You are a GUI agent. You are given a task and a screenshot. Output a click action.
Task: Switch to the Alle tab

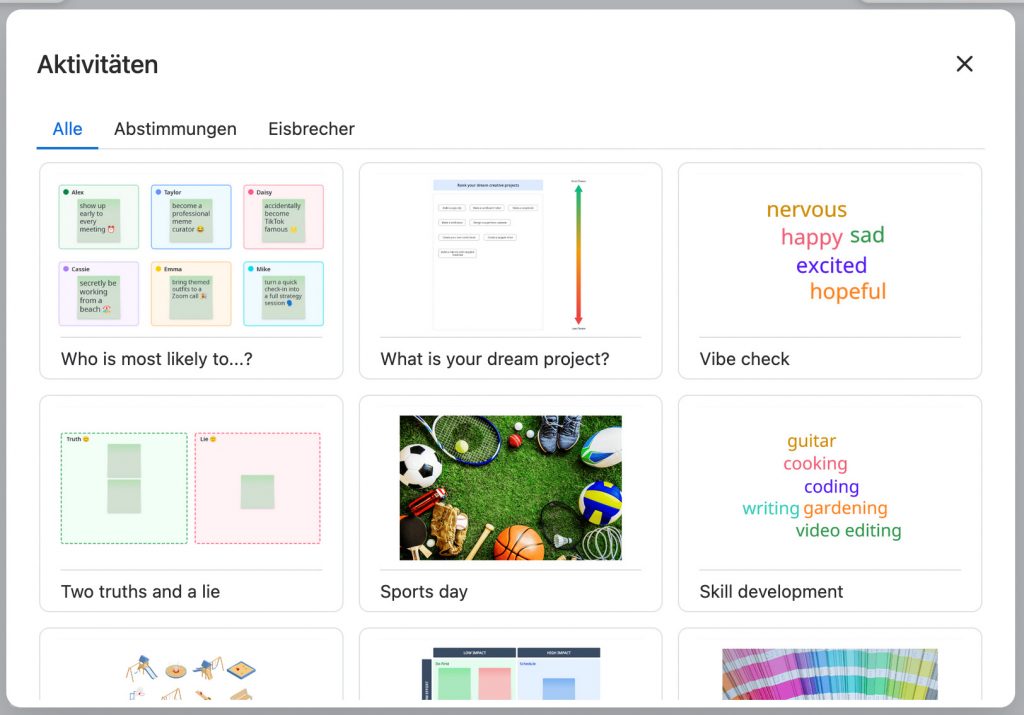click(67, 129)
